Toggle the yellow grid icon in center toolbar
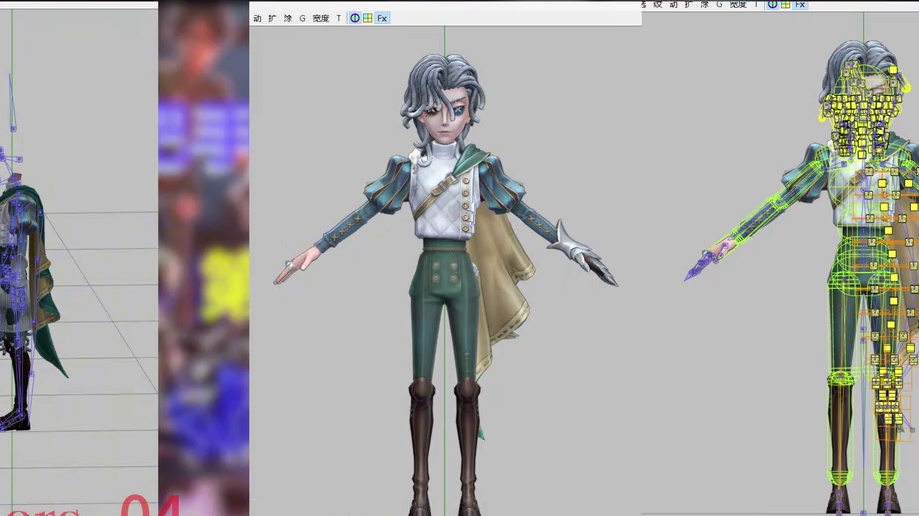This screenshot has width=919, height=516. 367,18
